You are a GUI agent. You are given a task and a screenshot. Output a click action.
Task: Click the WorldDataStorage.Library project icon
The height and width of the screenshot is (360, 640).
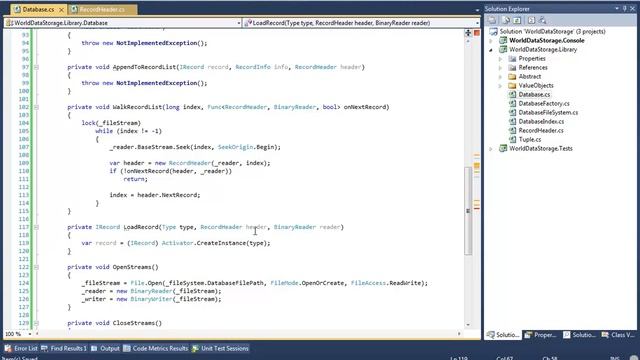pyautogui.click(x=503, y=49)
